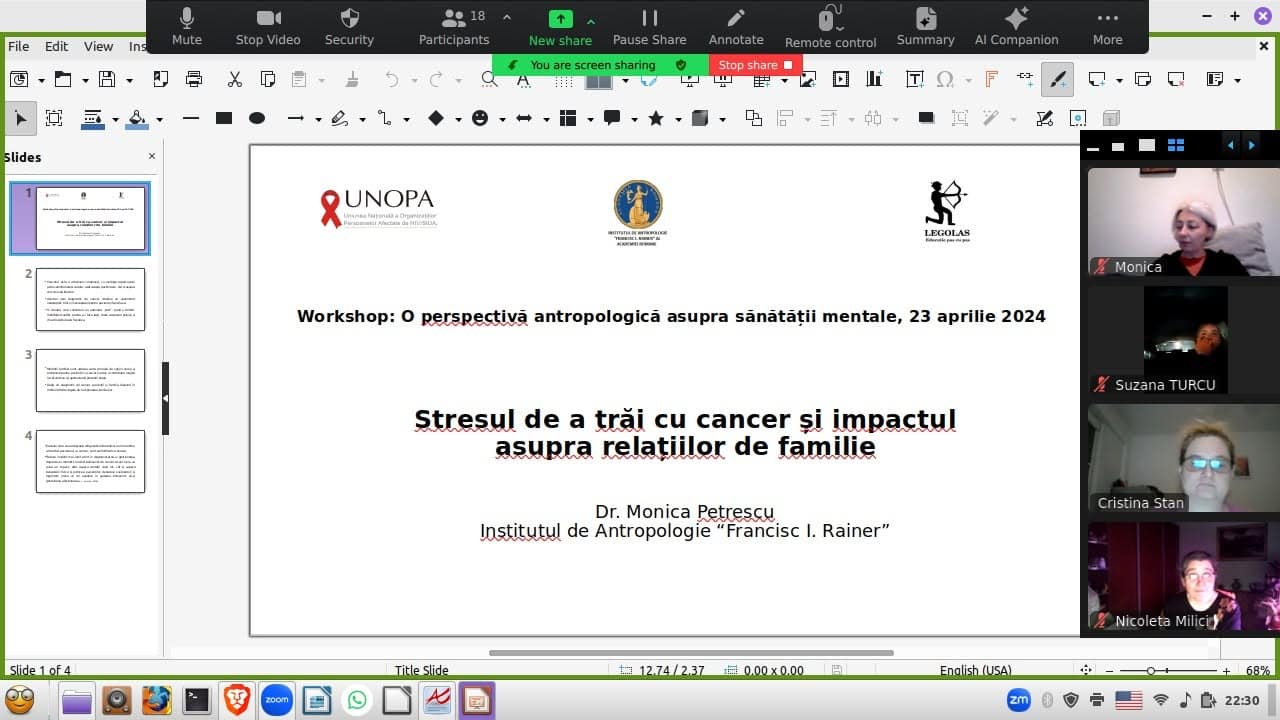
Task: Stop Video in Zoom toolbar
Action: click(268, 27)
